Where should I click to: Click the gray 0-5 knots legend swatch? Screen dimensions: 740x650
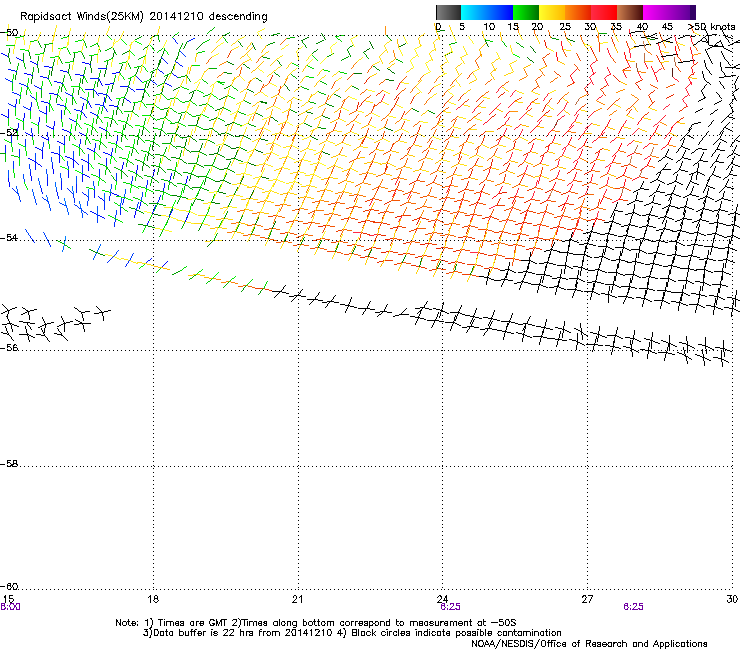(448, 12)
